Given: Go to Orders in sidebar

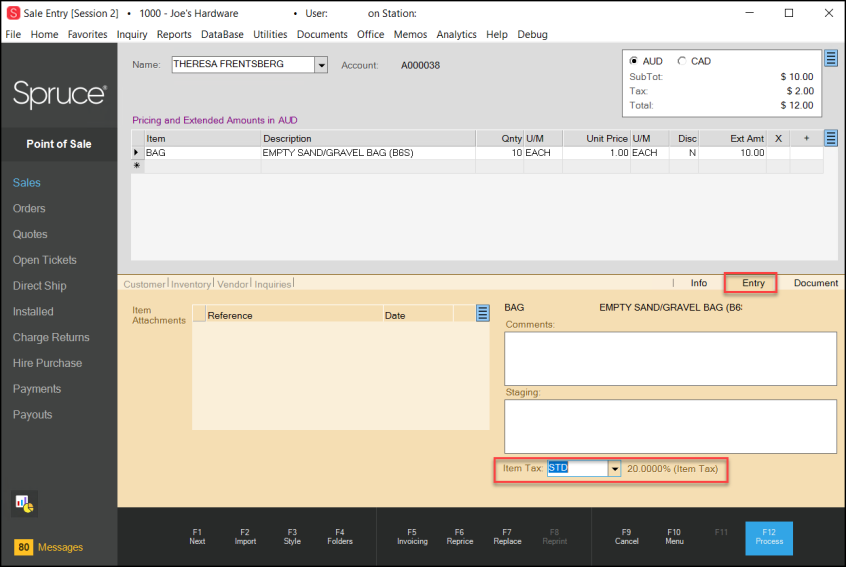Looking at the screenshot, I should 29,209.
